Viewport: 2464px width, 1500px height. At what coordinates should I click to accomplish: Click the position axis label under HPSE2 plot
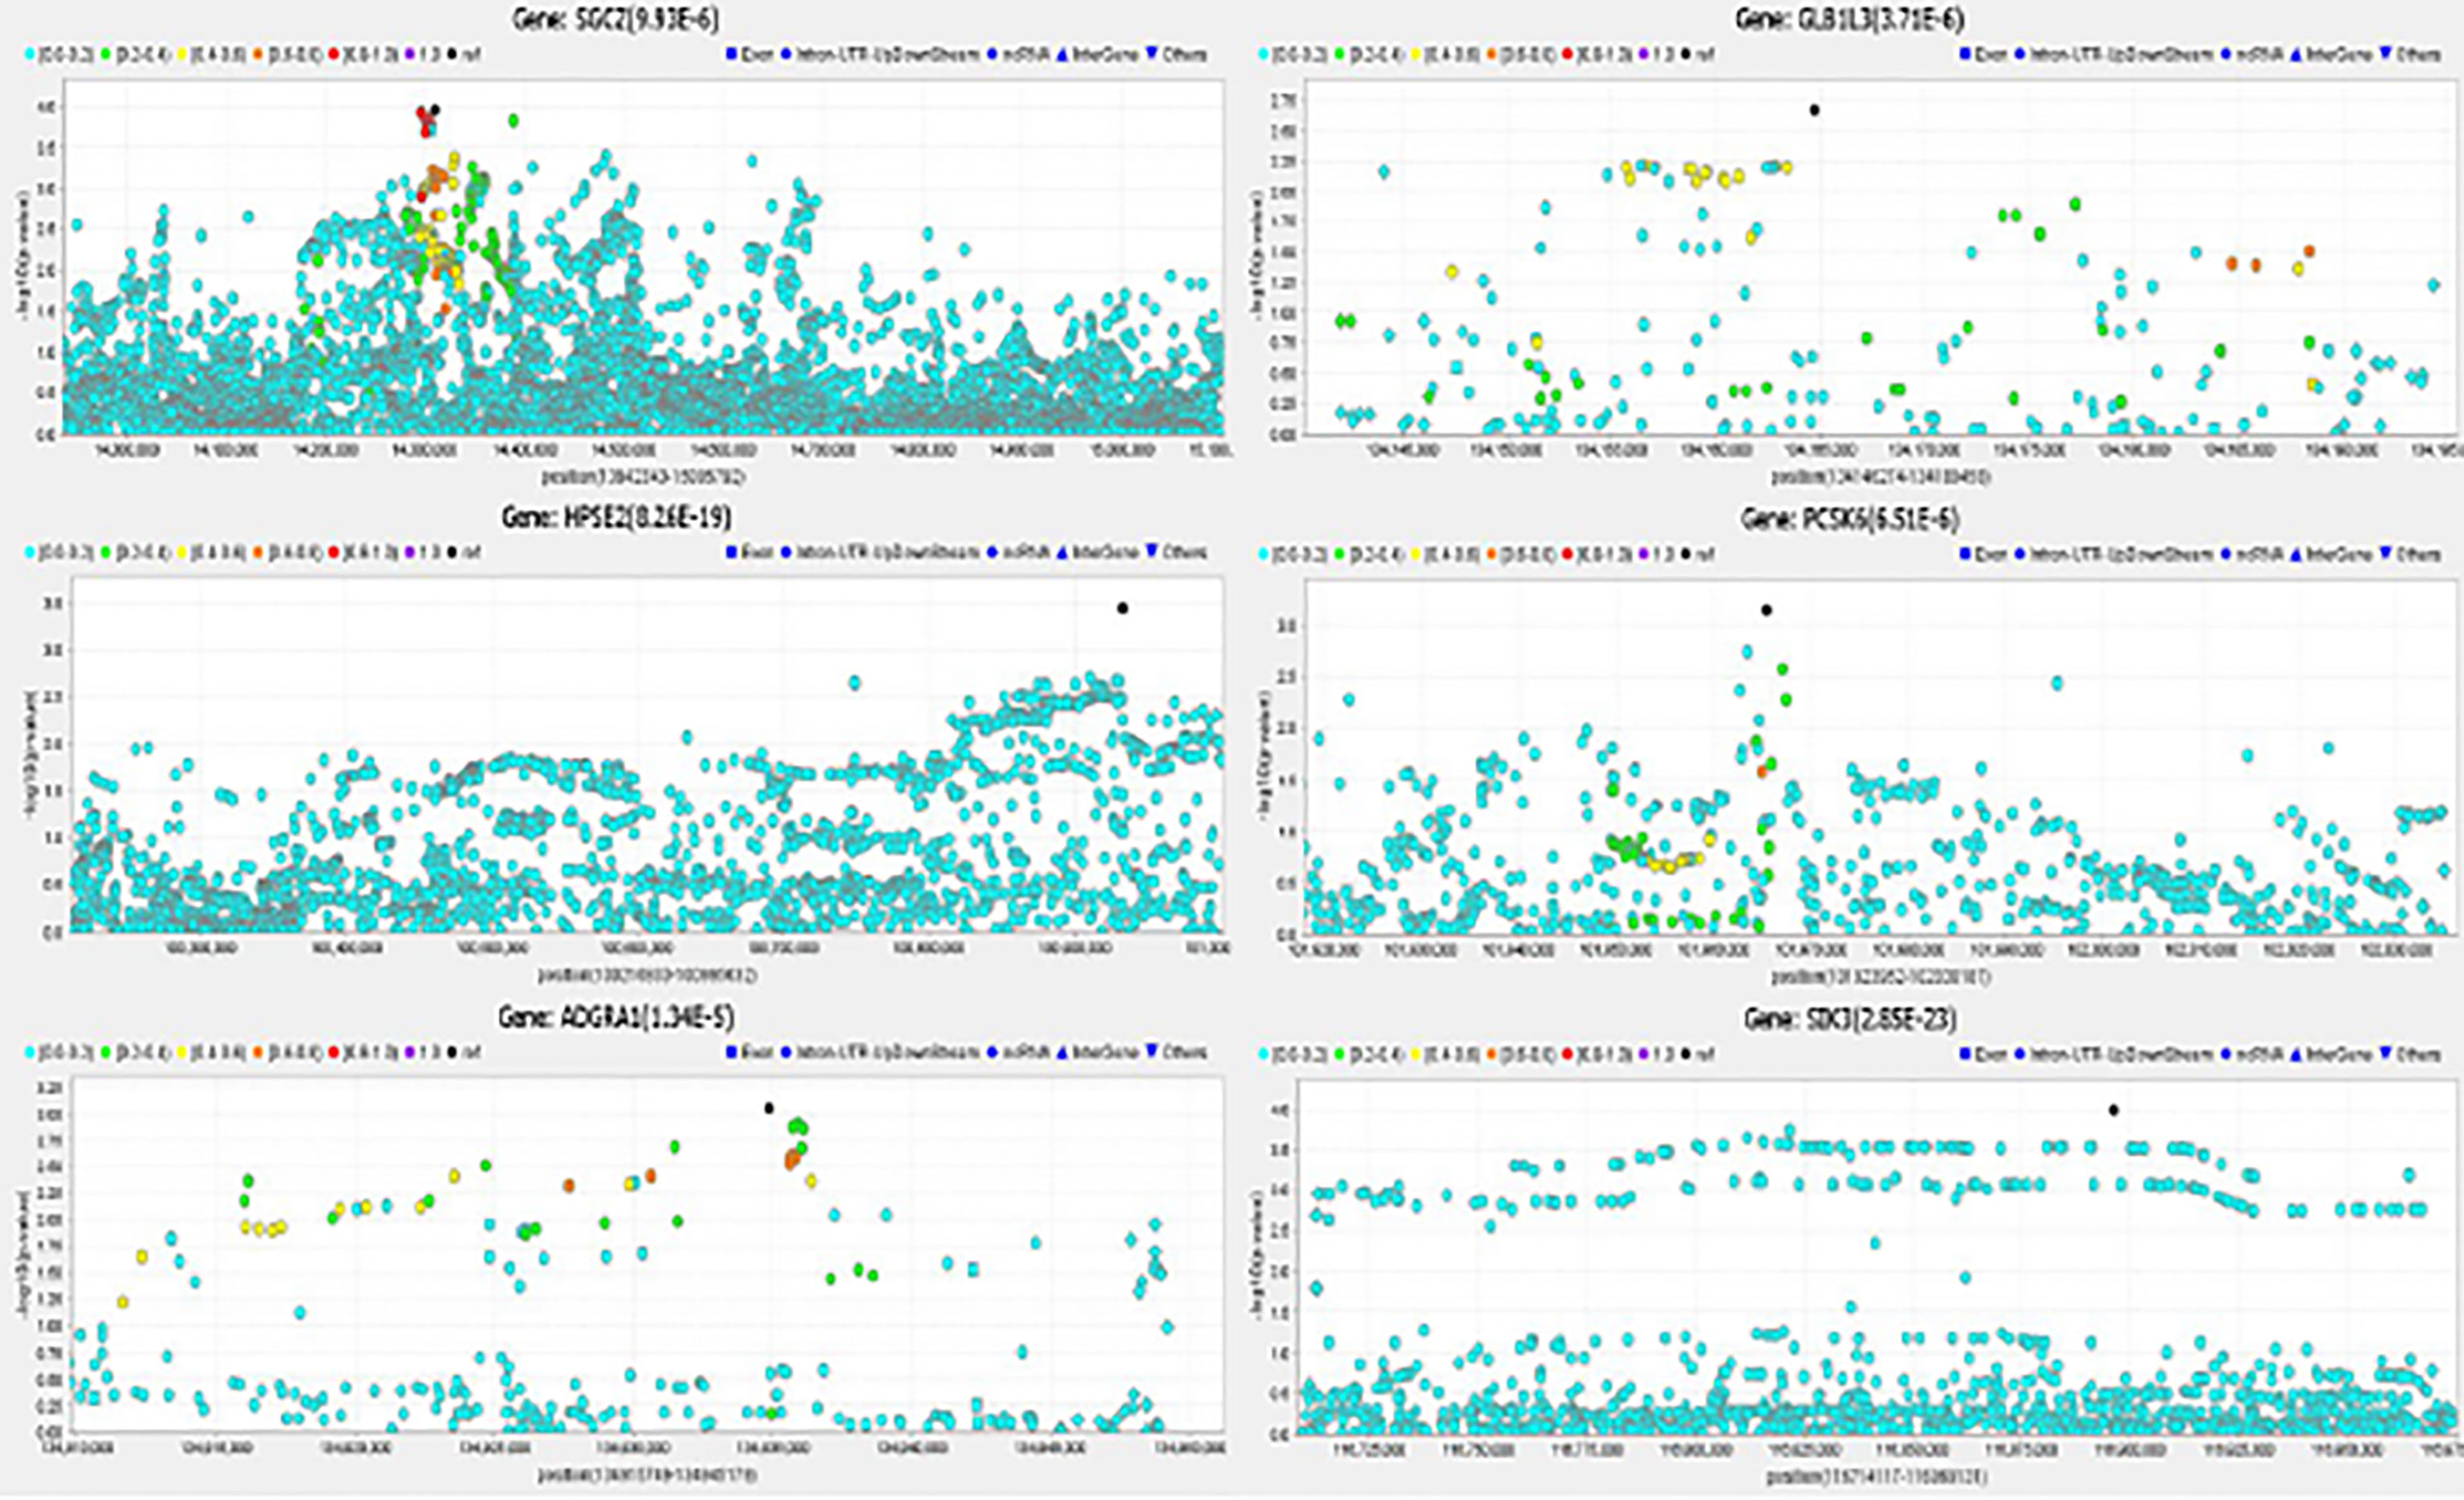[647, 974]
